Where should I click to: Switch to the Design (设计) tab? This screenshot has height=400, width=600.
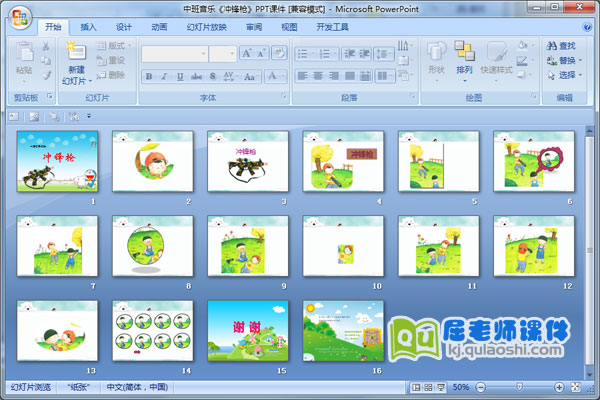(x=124, y=27)
